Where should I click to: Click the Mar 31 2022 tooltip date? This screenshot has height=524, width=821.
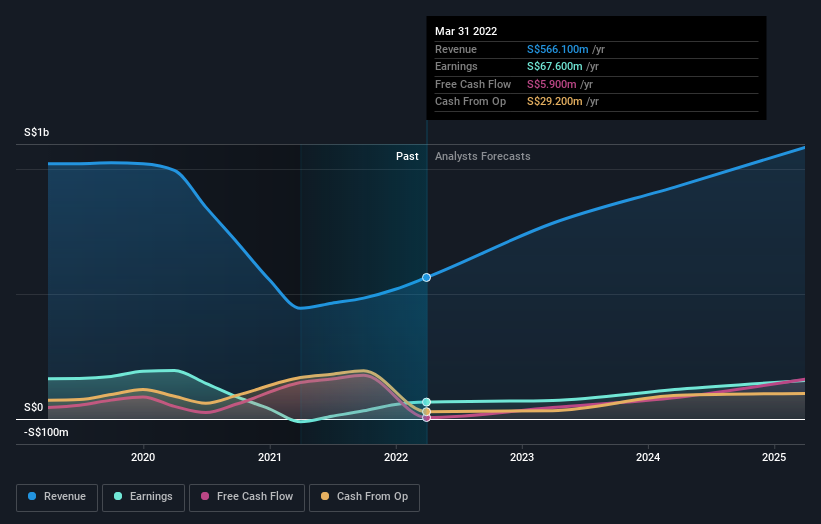point(466,31)
